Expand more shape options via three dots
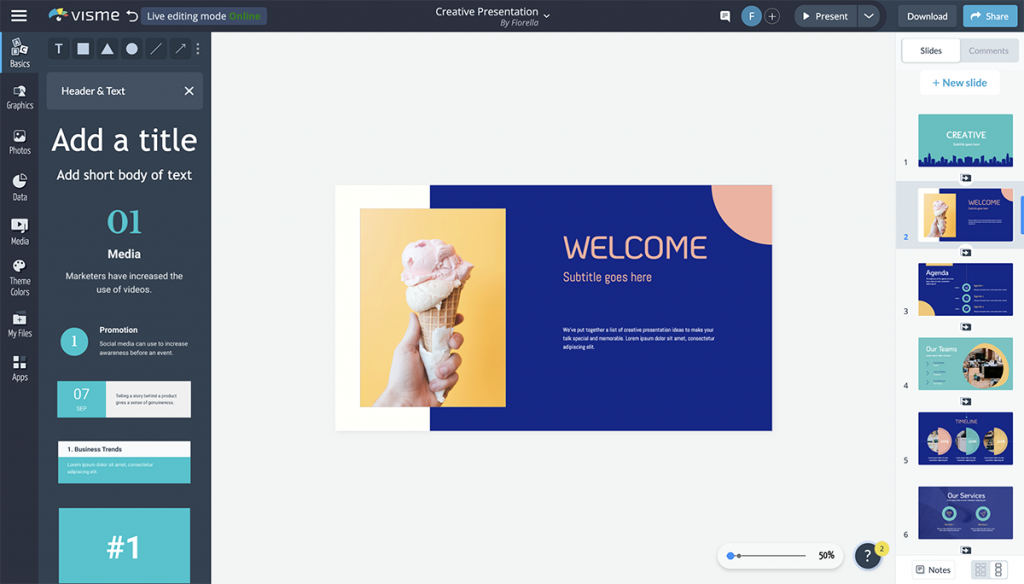 coord(198,49)
